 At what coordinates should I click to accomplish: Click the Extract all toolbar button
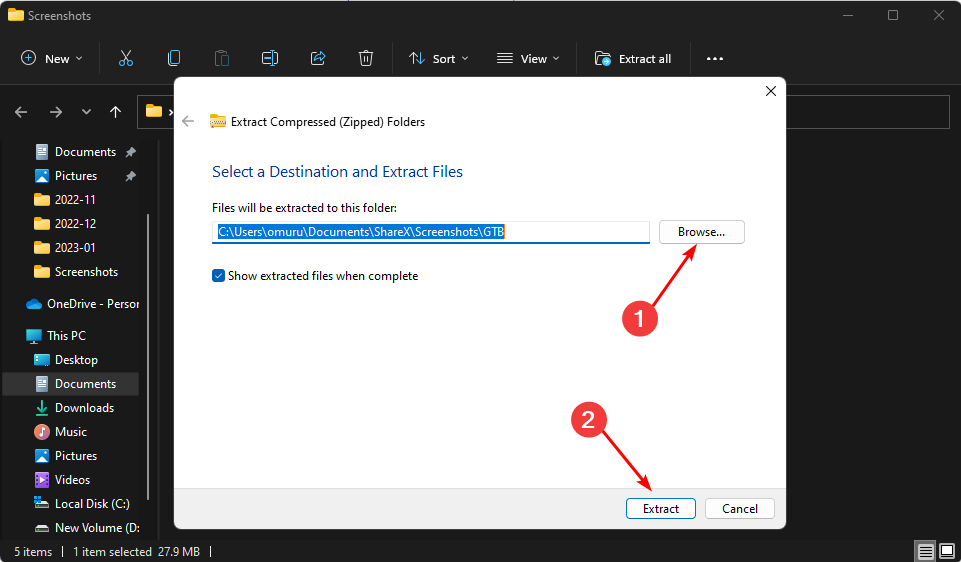[633, 59]
